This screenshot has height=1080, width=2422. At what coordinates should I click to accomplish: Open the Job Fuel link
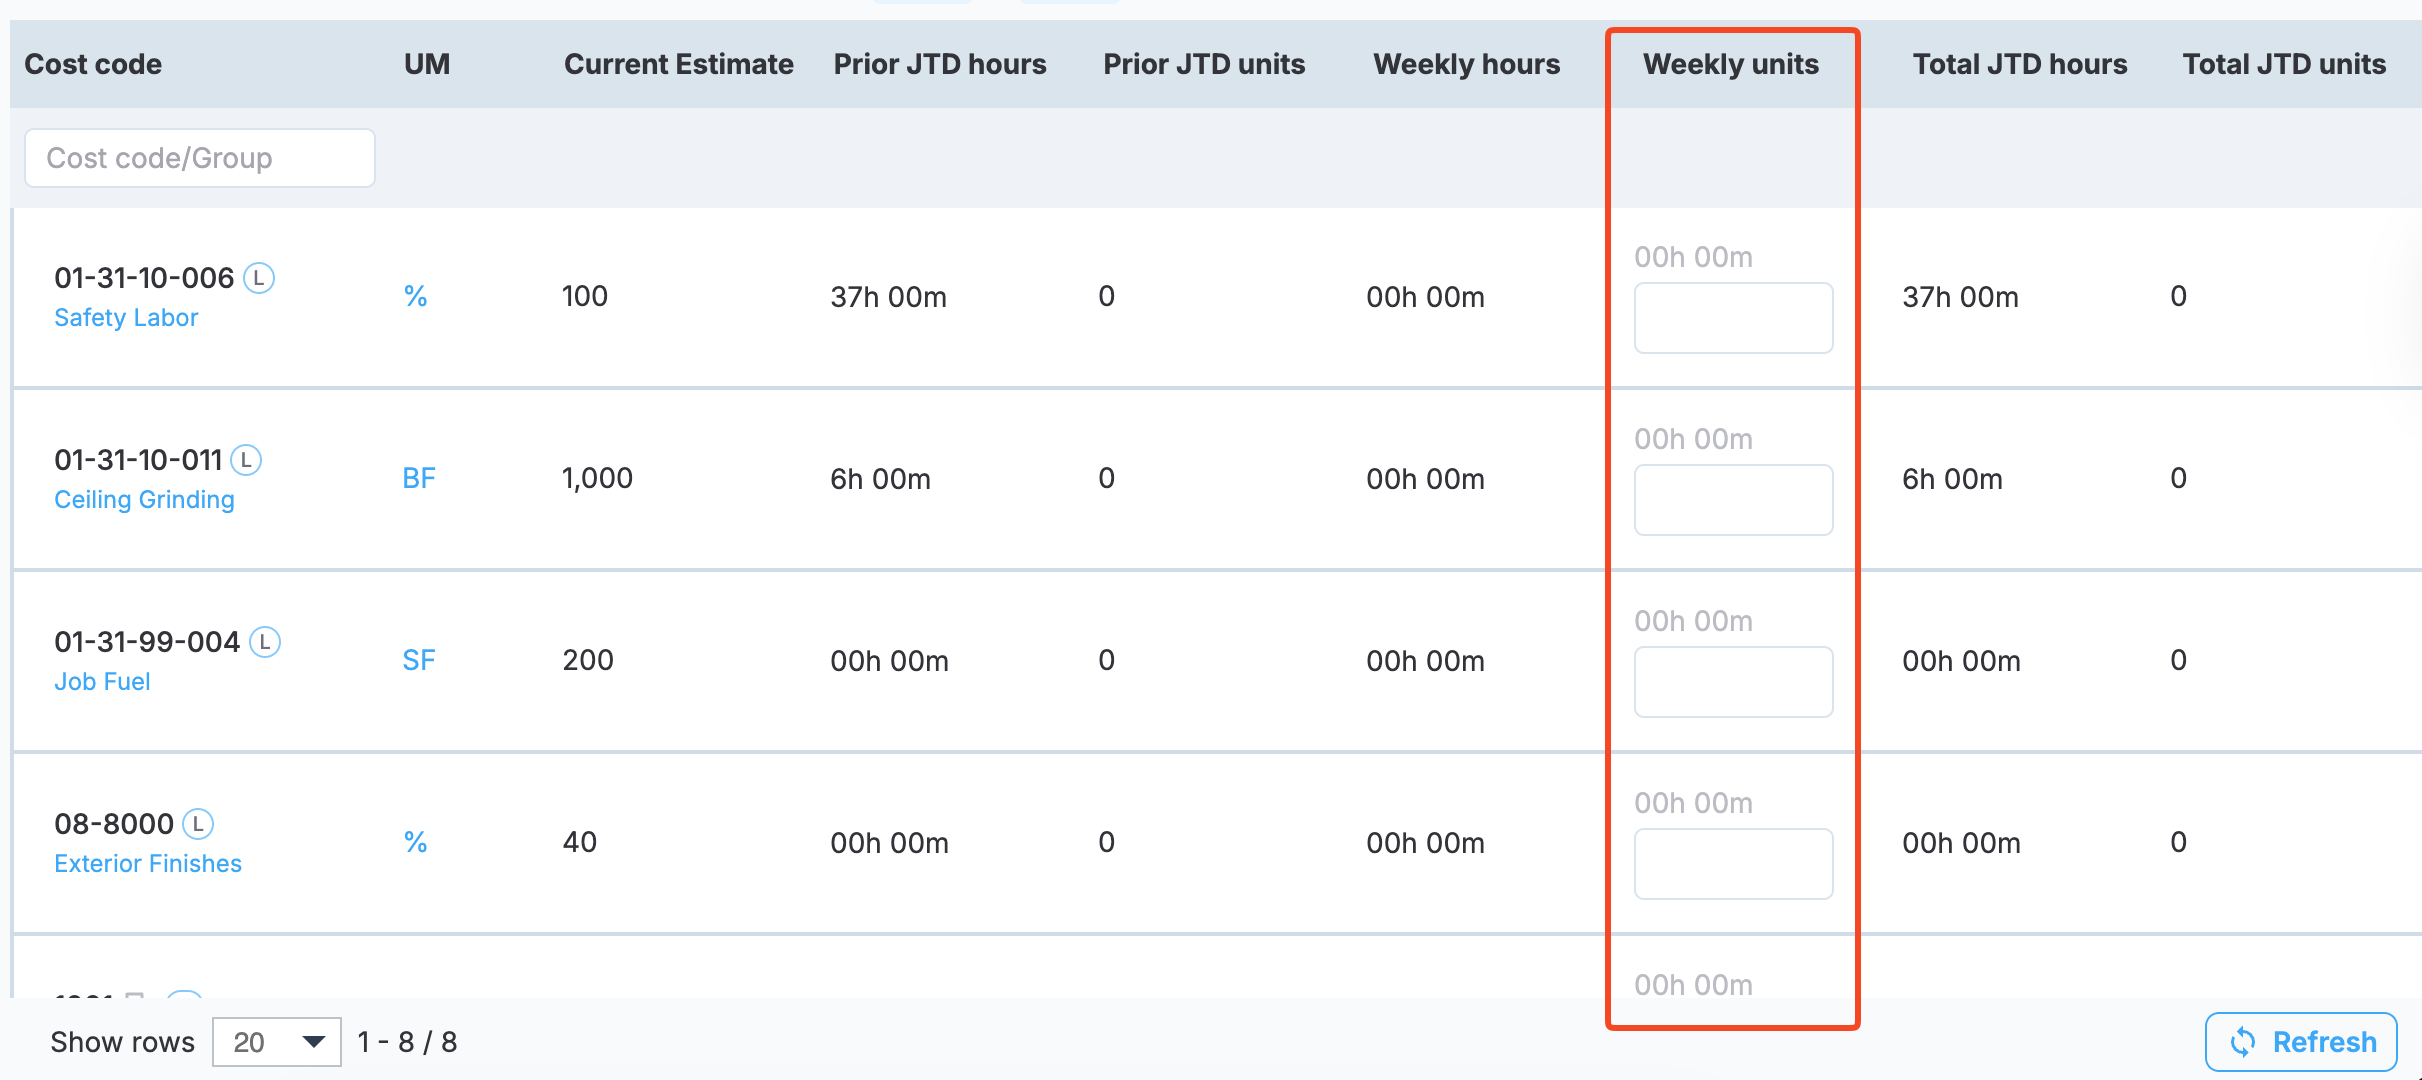(x=102, y=681)
